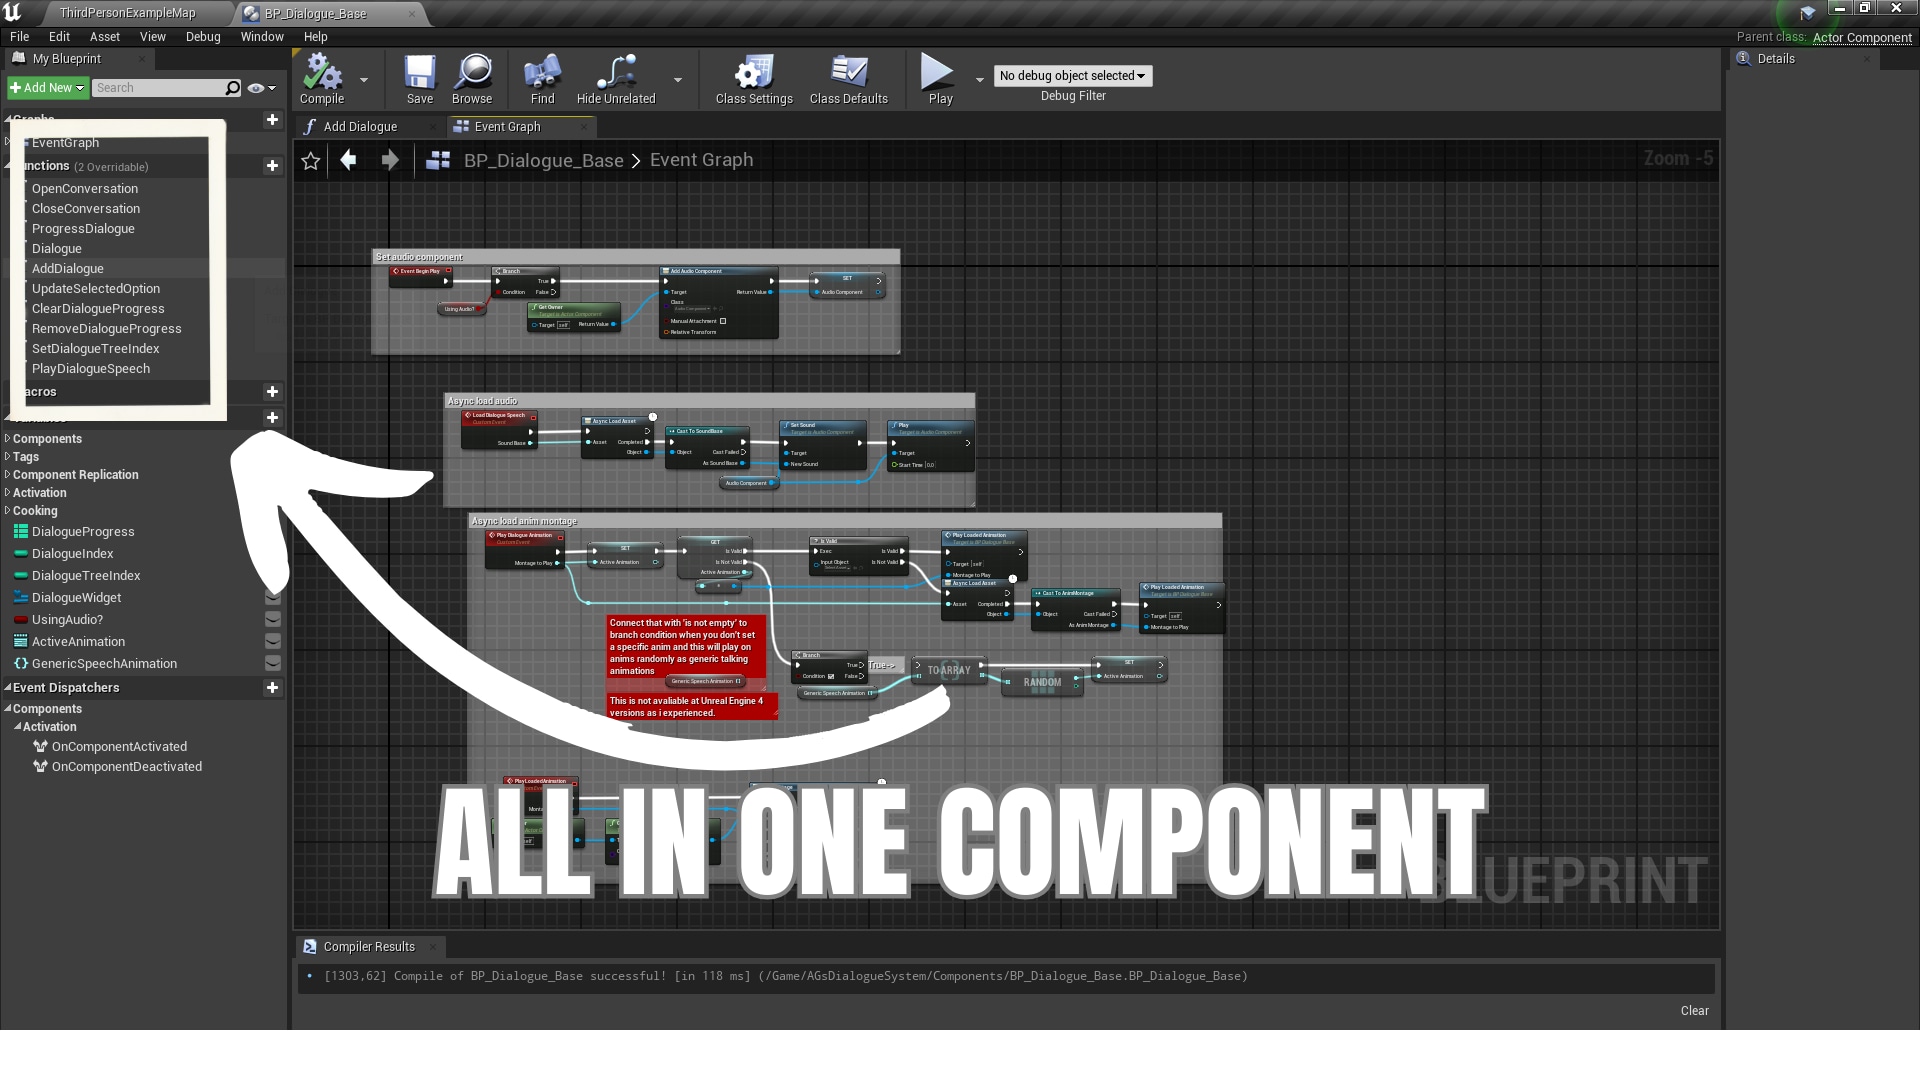Select the Browse toolbar icon
This screenshot has width=1920, height=1080.
(x=471, y=80)
